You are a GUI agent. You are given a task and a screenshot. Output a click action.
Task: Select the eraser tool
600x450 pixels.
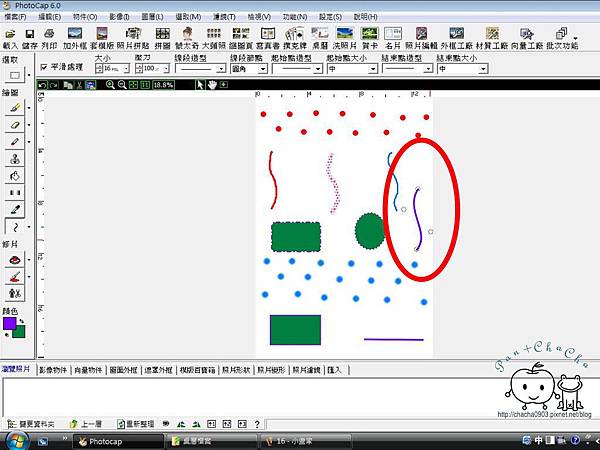click(15, 125)
